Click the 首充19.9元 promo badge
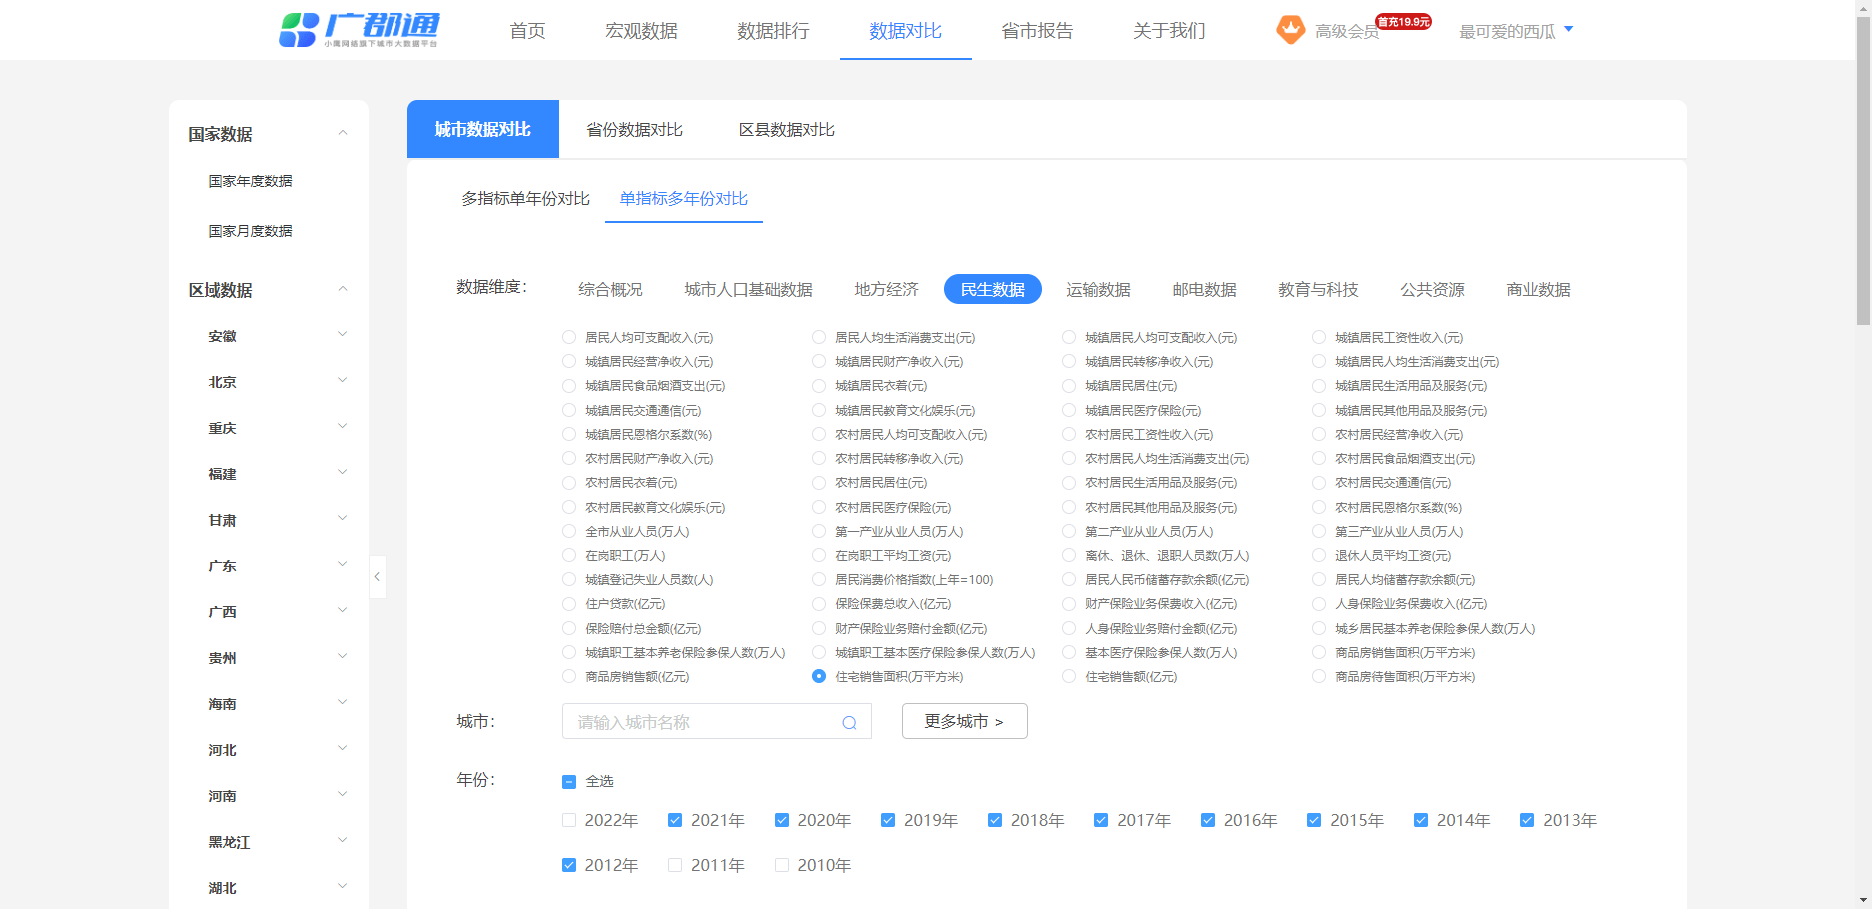Viewport: 1872px width, 909px height. tap(1403, 21)
